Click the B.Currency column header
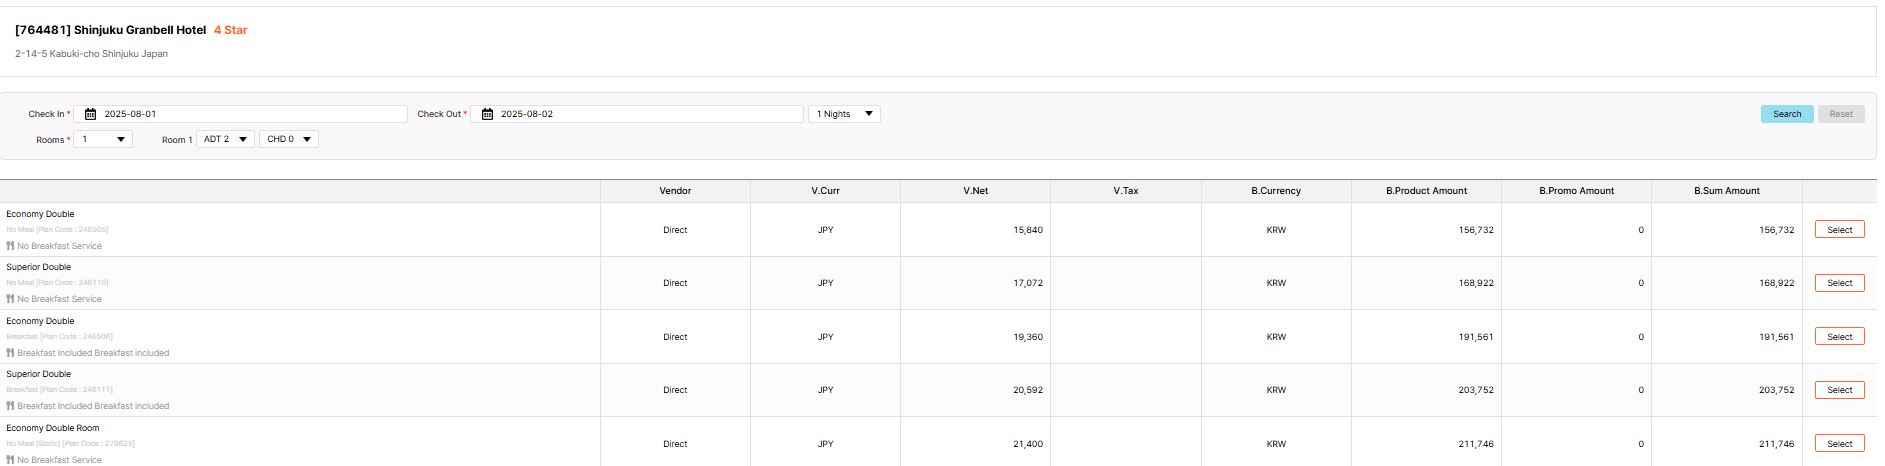Image resolution: width=1885 pixels, height=466 pixels. (1276, 191)
